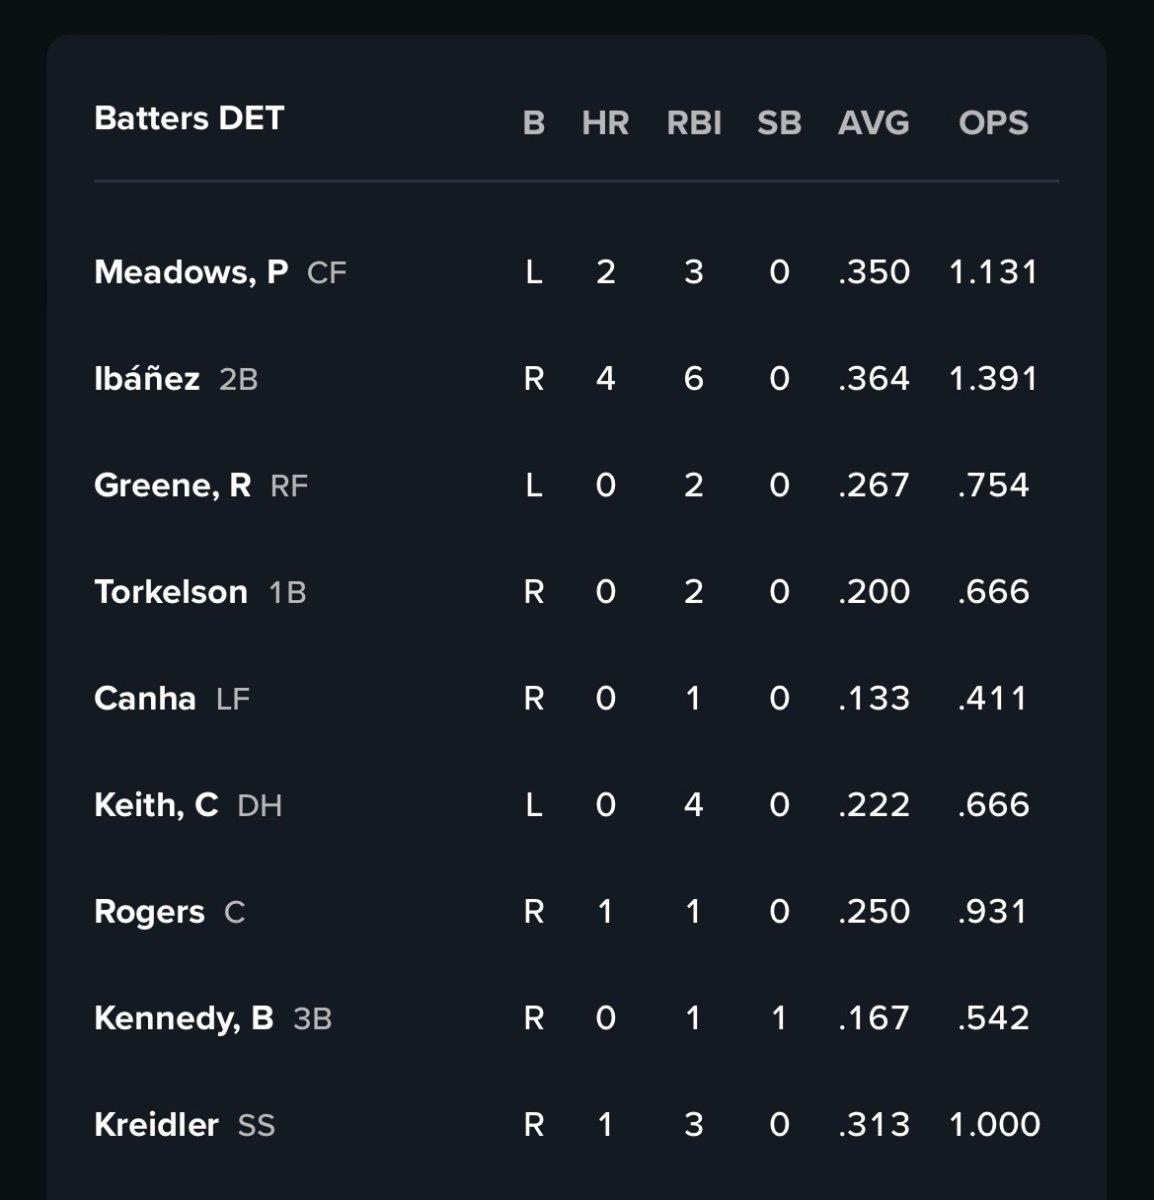1154x1200 pixels.
Task: Click Ibáñez's 1.391 OPS value
Action: tap(993, 379)
